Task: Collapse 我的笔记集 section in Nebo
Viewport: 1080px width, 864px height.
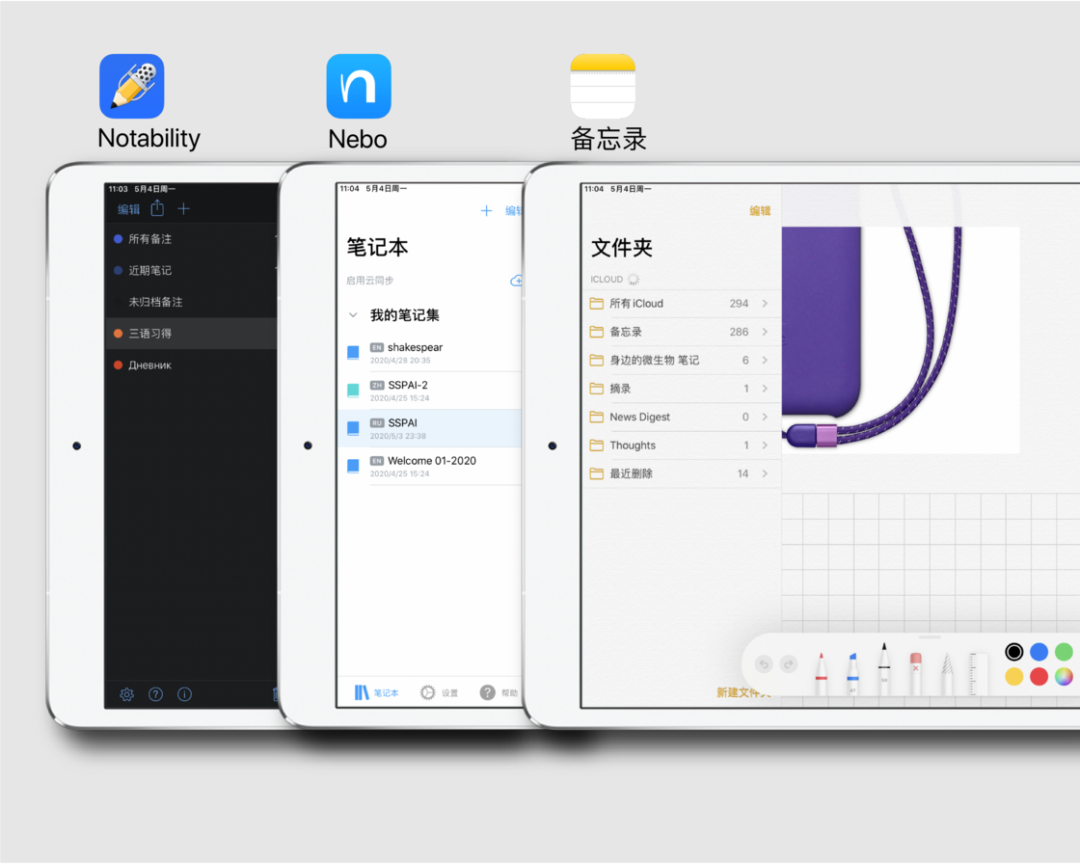Action: (x=353, y=315)
